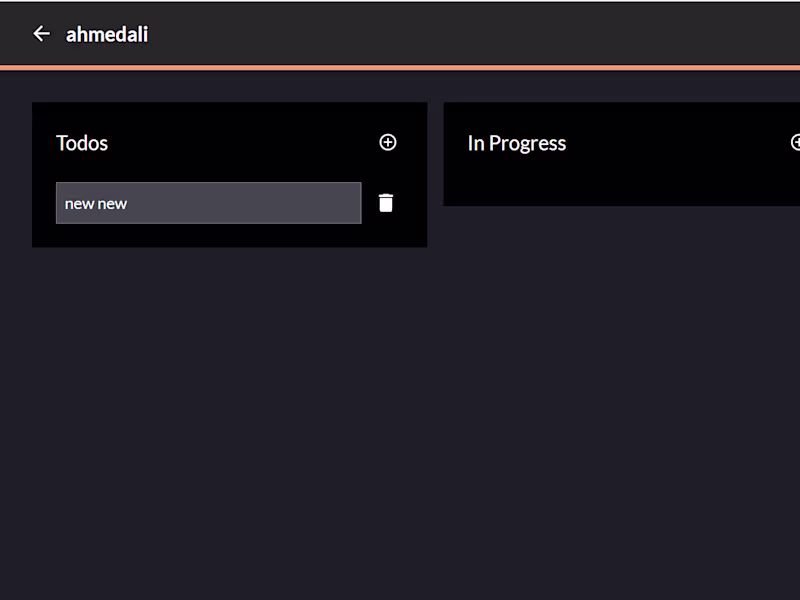Click empty area inside In Progress column
The width and height of the screenshot is (800, 600).
(620, 185)
